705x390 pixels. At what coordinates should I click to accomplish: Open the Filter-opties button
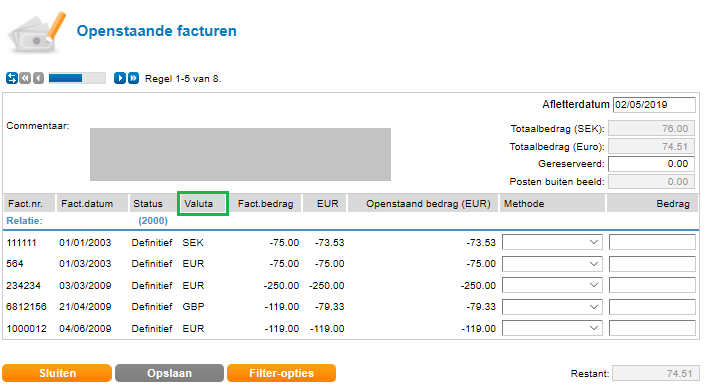point(281,373)
